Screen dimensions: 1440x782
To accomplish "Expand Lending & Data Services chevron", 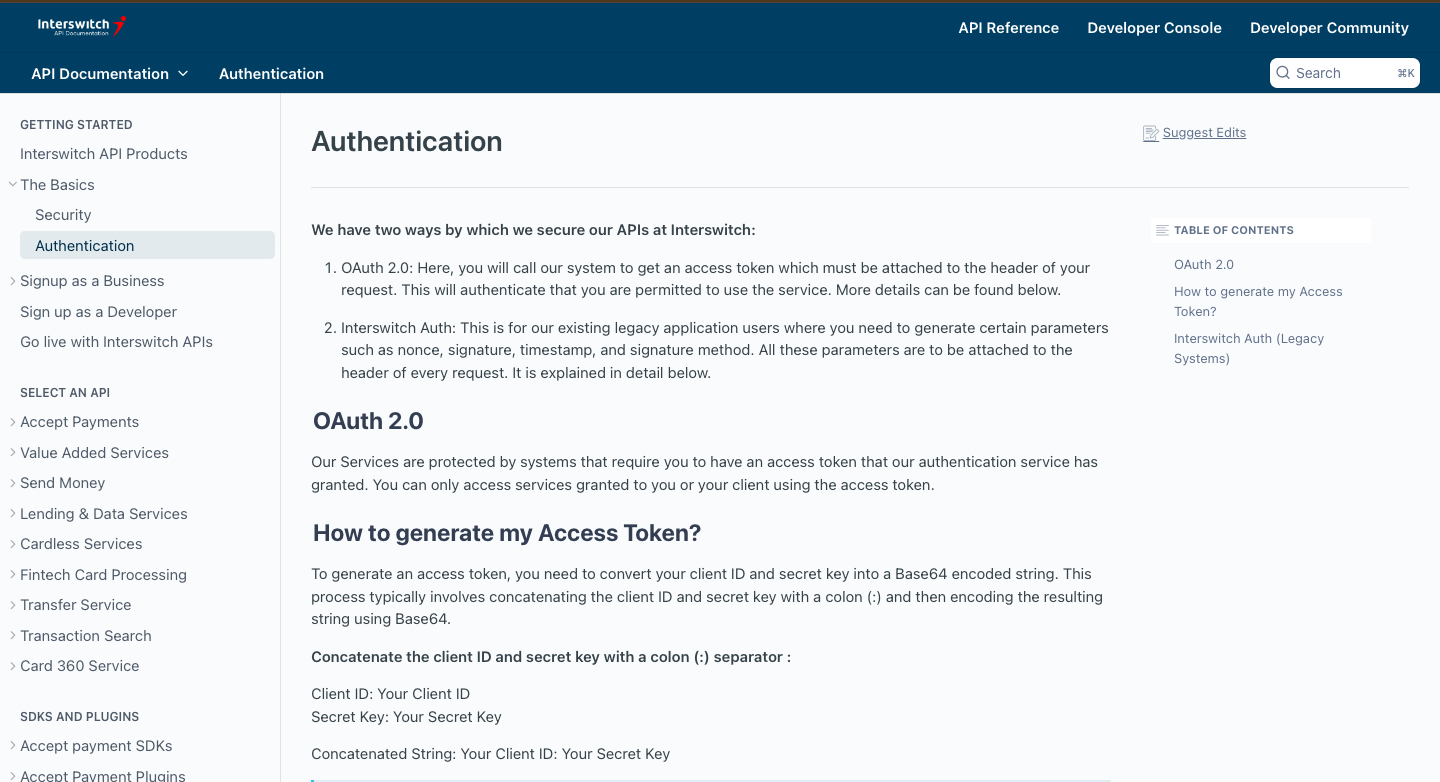I will 12,514.
